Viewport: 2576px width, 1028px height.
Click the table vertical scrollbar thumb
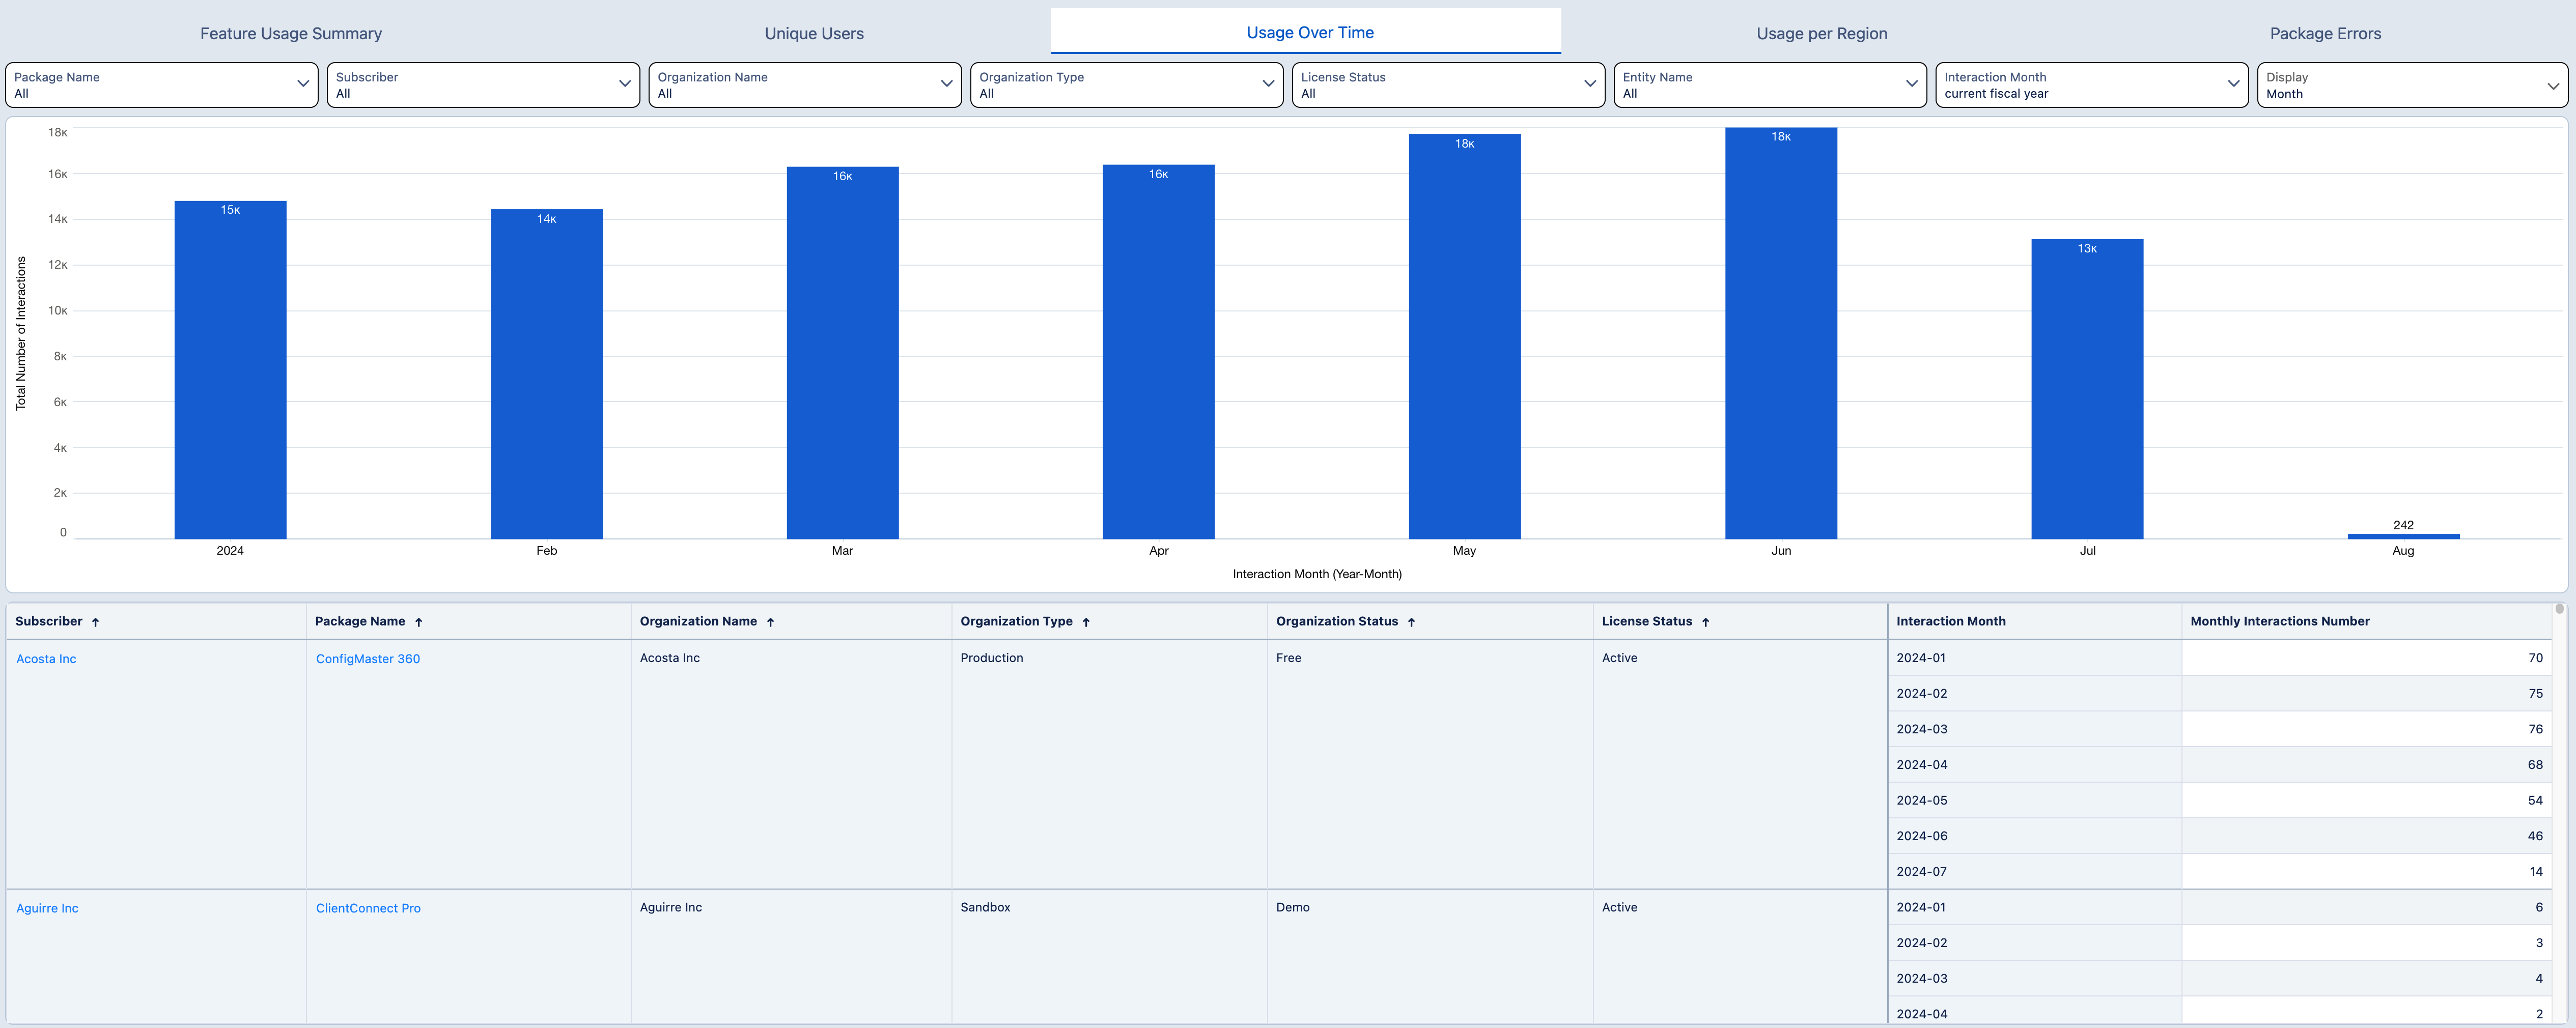pyautogui.click(x=2560, y=608)
